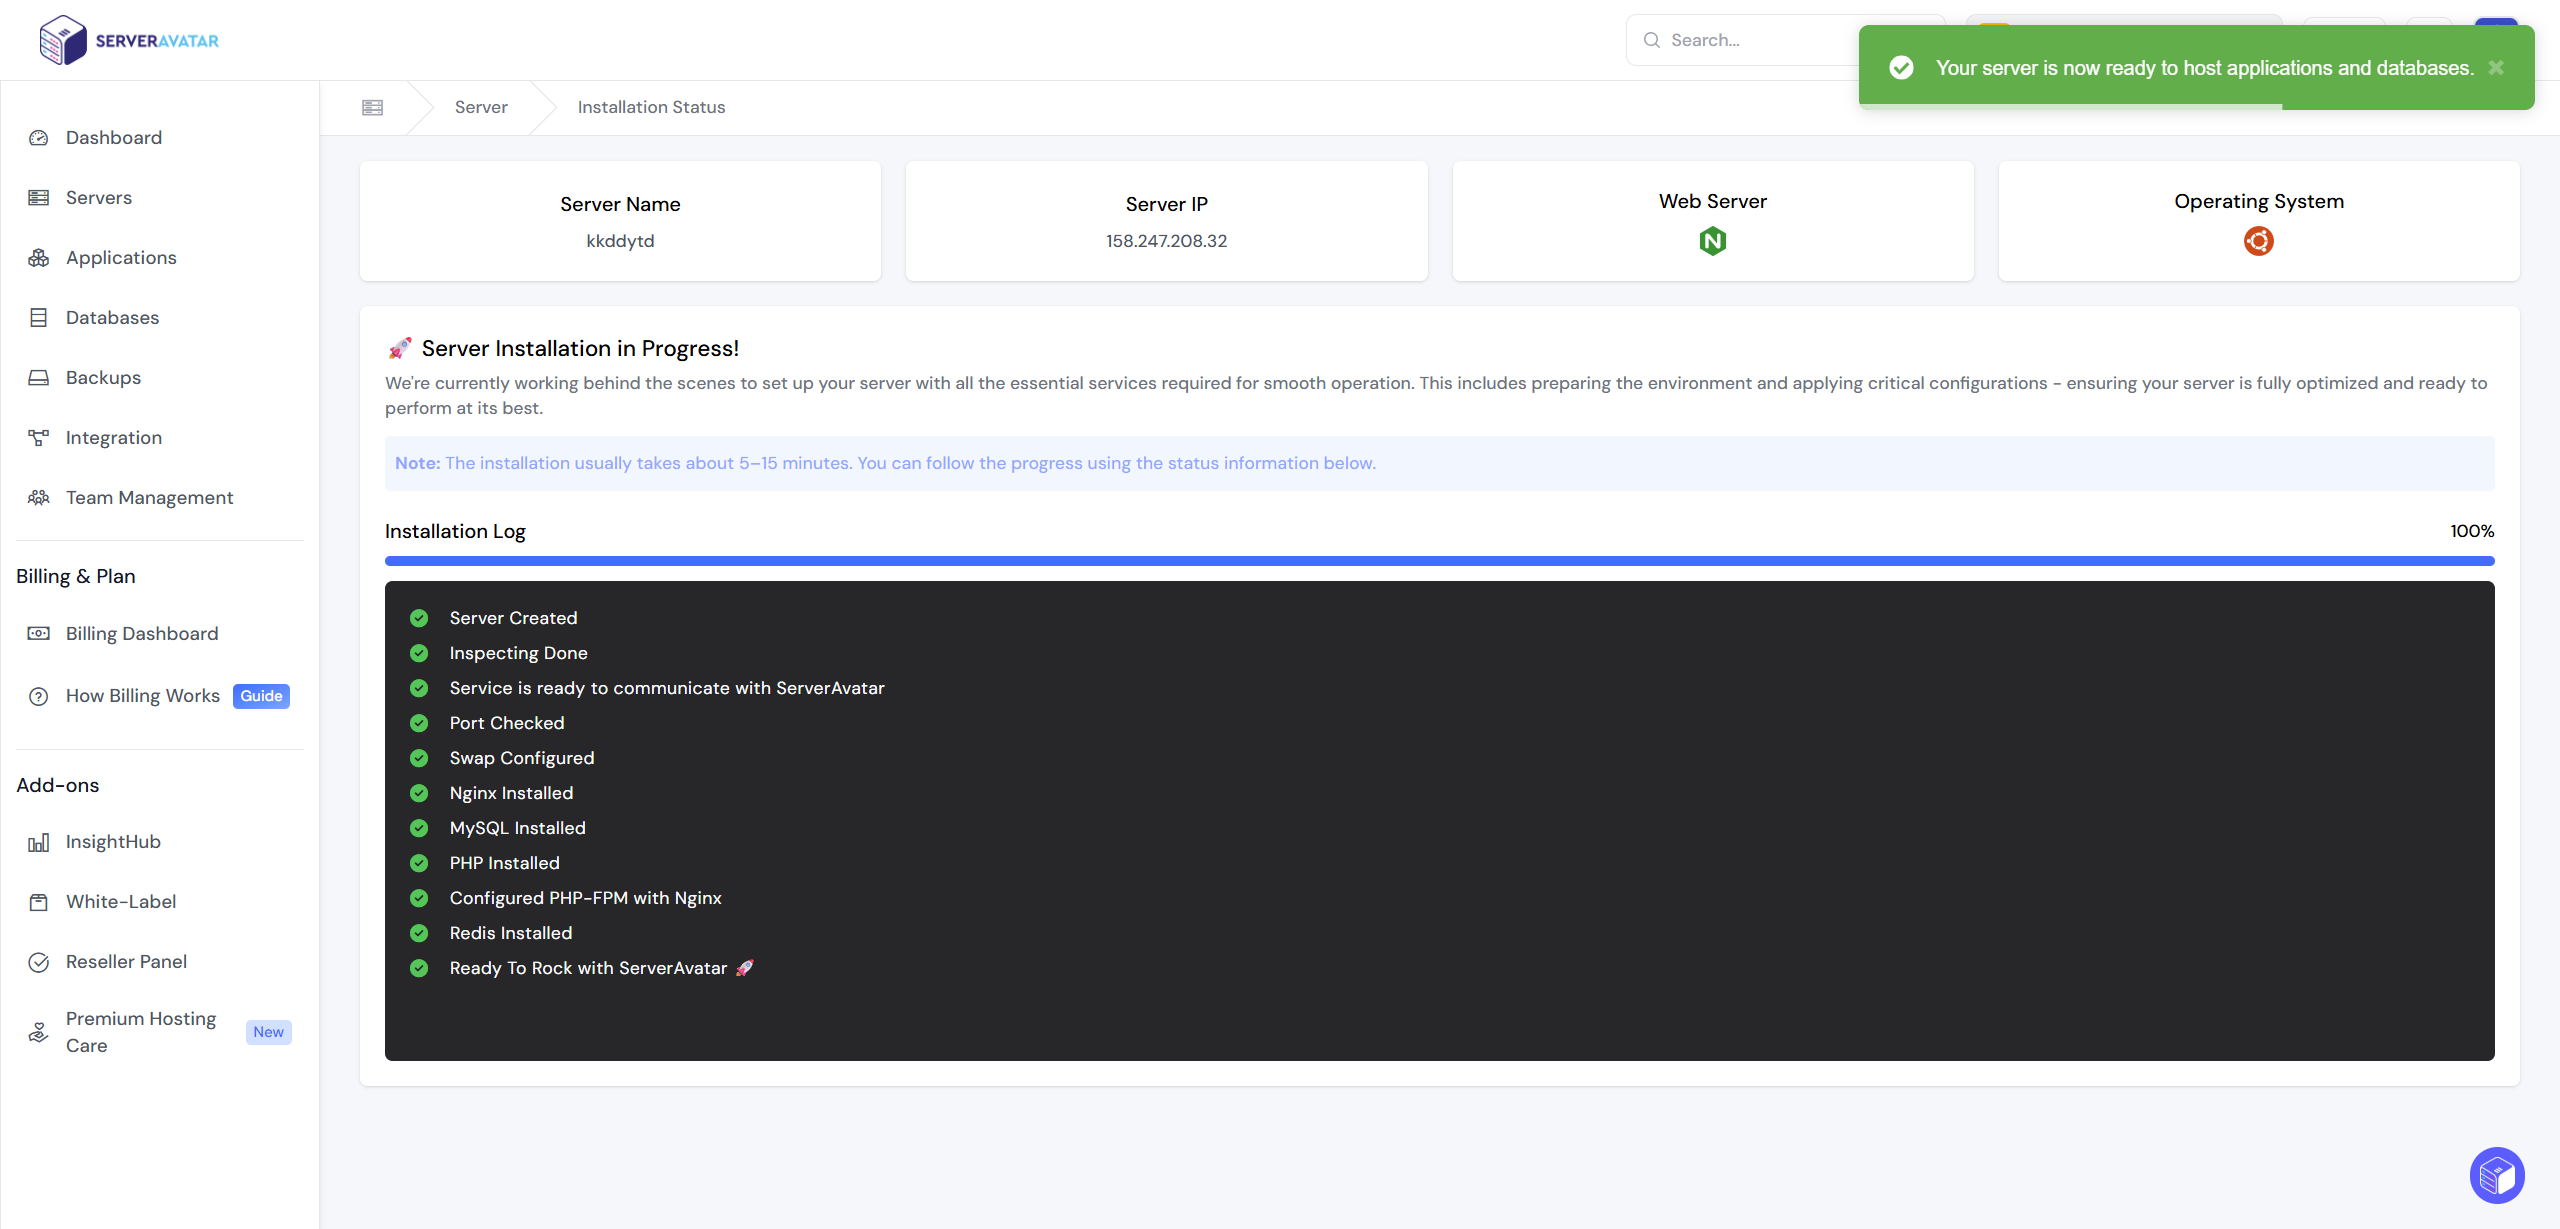Screen dimensions: 2560x1229
Task: Open How Billing Works guide
Action: (x=142, y=696)
